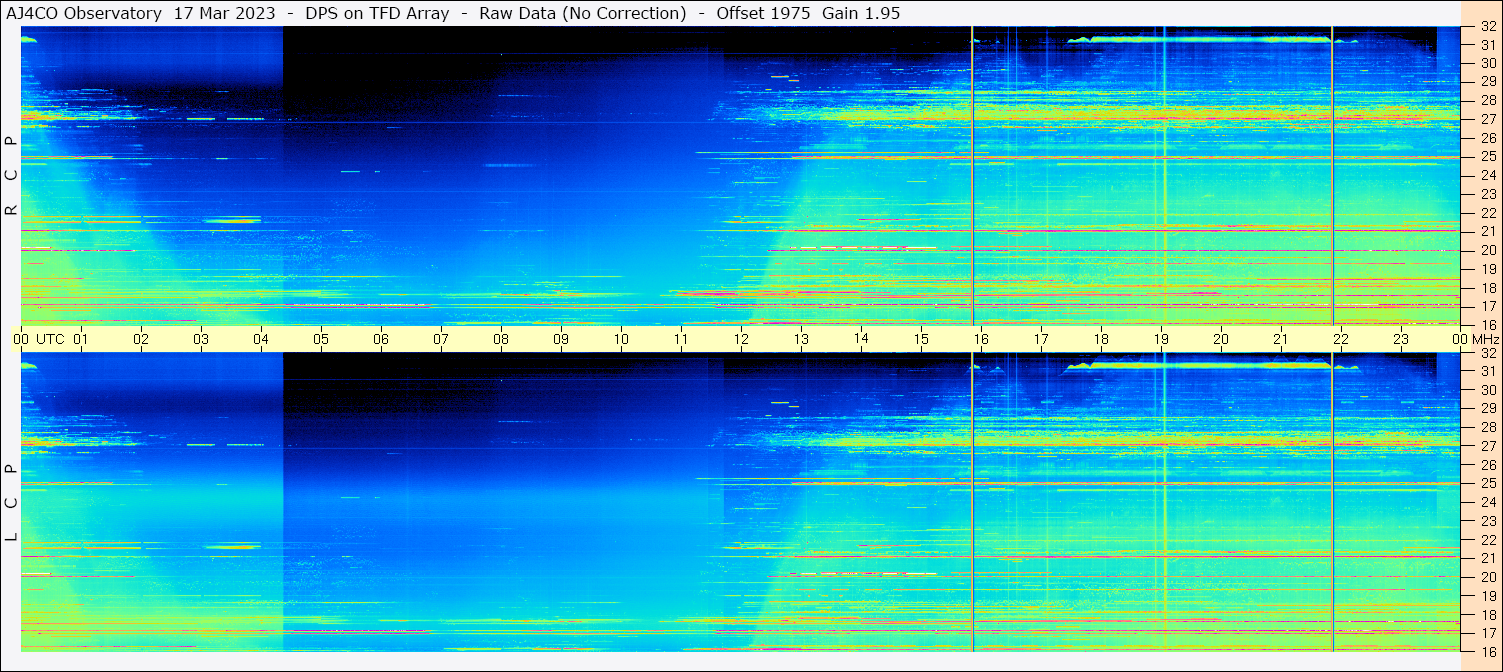Click the "20" MHz tick of RCP panel
The width and height of the screenshot is (1503, 672).
point(1487,250)
